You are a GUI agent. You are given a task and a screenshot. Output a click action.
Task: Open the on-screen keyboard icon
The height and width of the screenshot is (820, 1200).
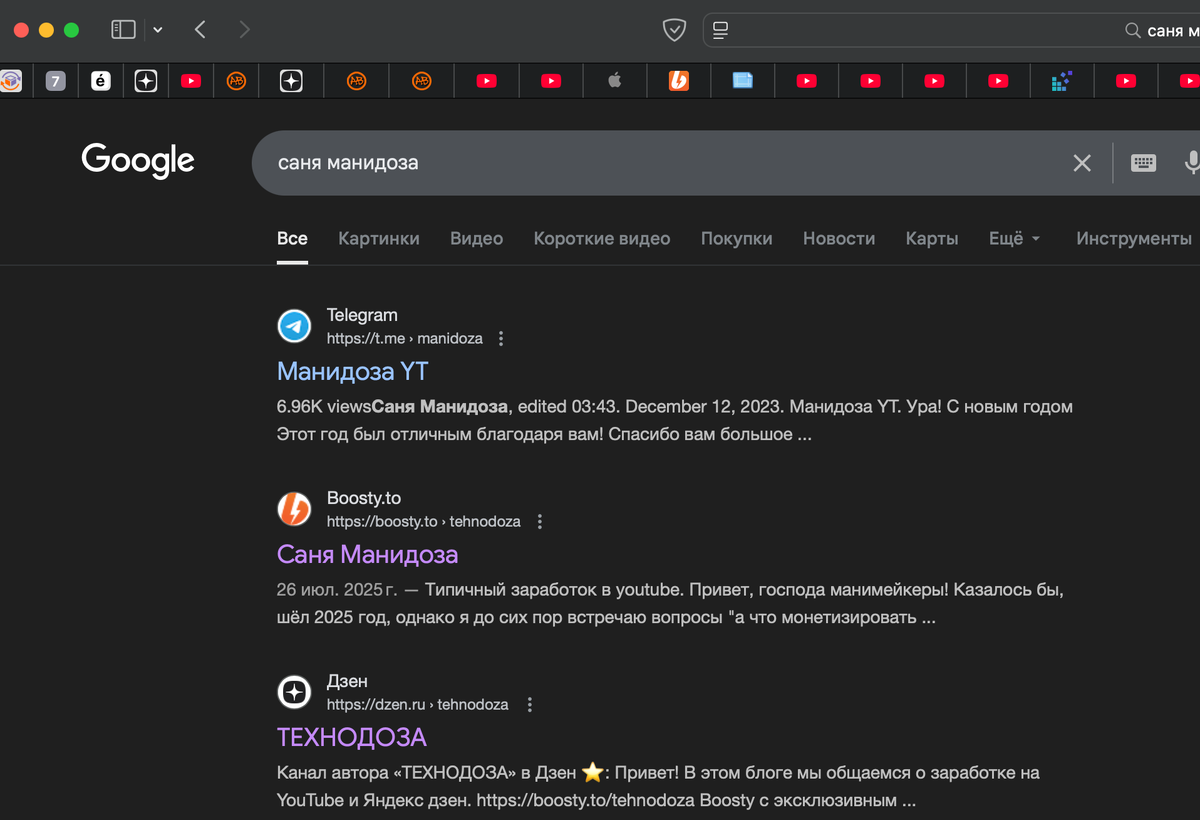1144,162
